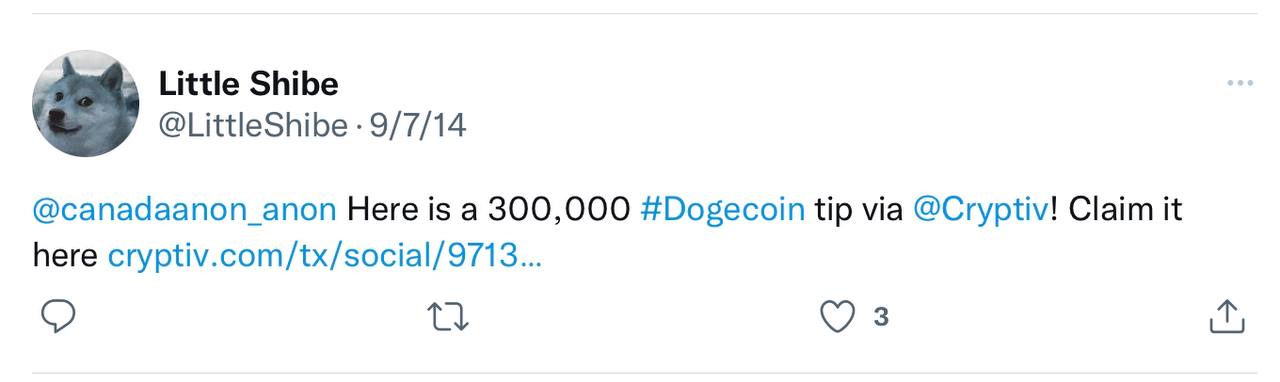Open the three-dot more options menu
1280x382 pixels.
tap(1239, 83)
